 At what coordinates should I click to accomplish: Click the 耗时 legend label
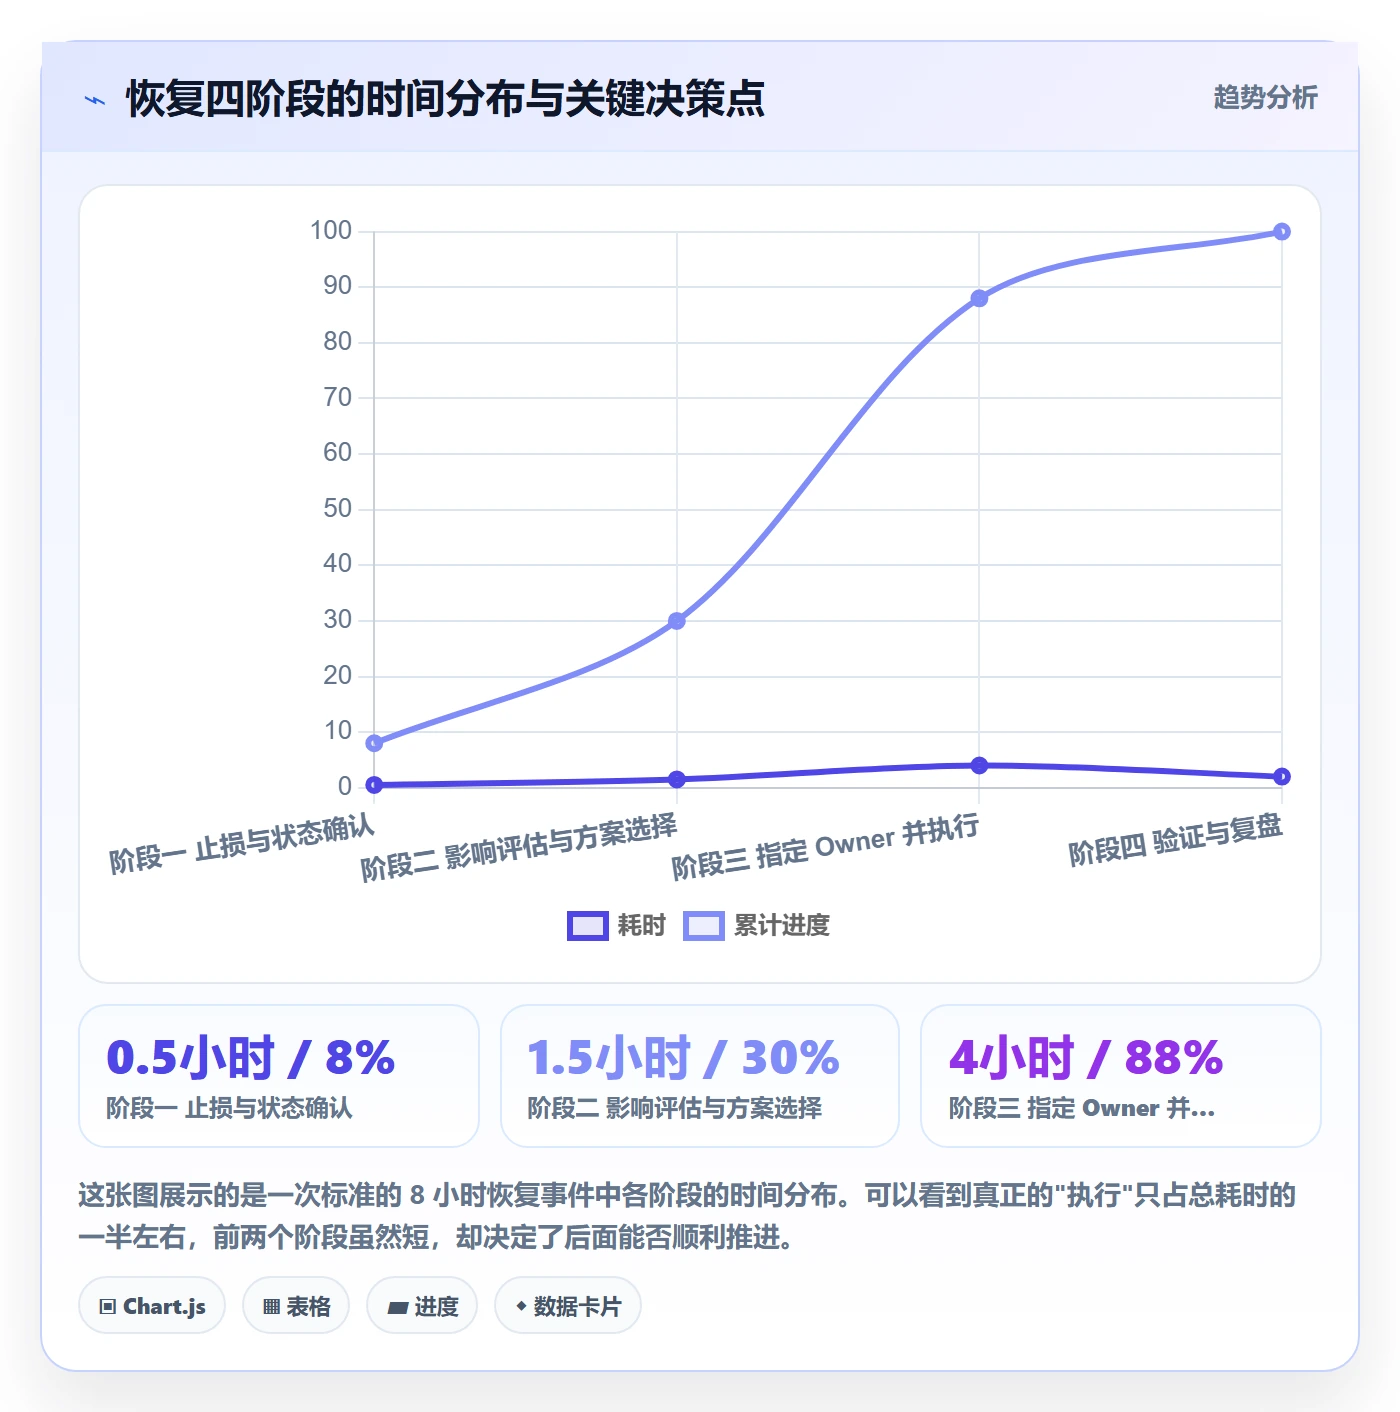click(641, 925)
